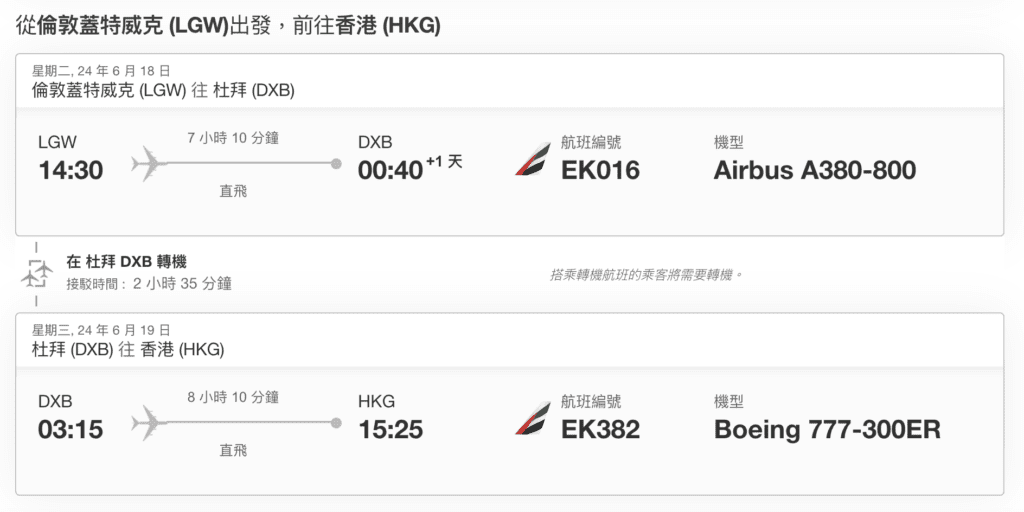Image resolution: width=1024 pixels, height=512 pixels.
Task: Click the 7 小時 10 分鐘 duration label
Action: [233, 138]
